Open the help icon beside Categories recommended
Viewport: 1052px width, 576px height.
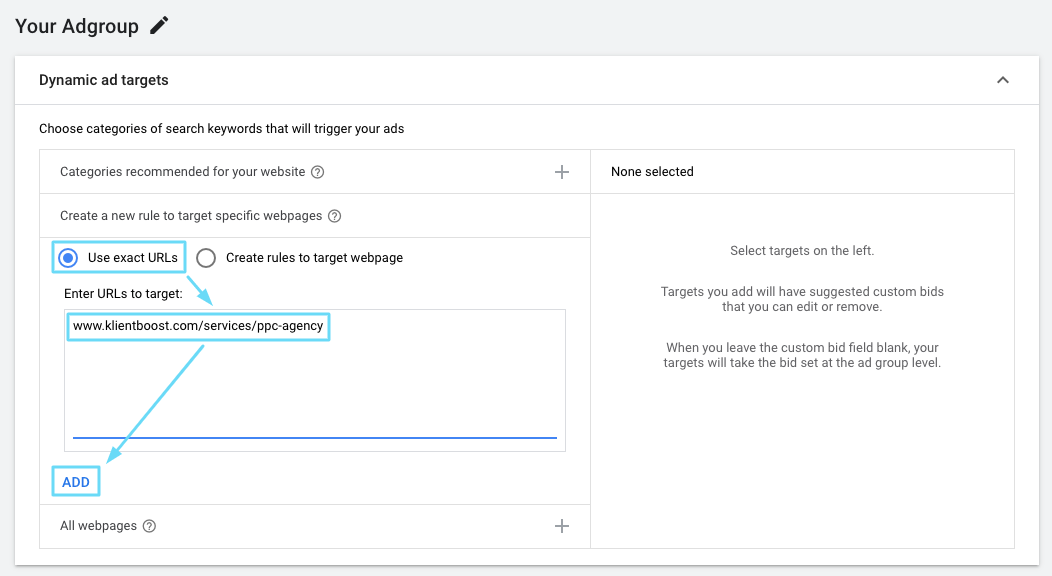[x=318, y=172]
